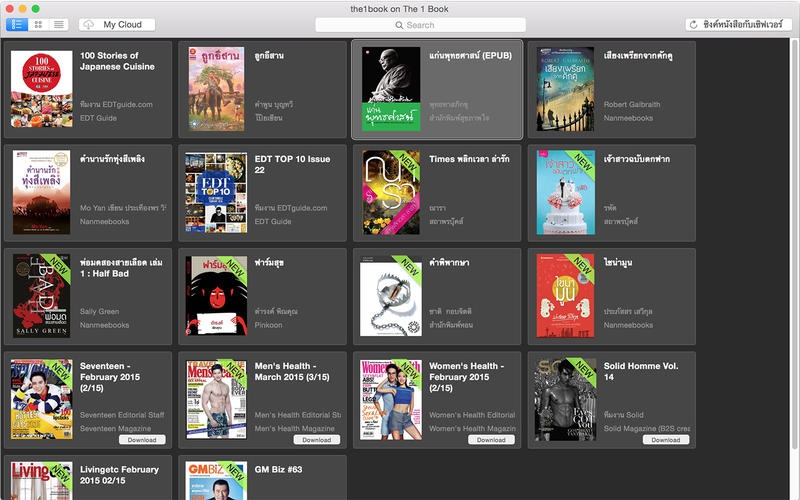Open the Times พลิกเวลา ล่ารัก cover
The image size is (800, 500).
[391, 192]
